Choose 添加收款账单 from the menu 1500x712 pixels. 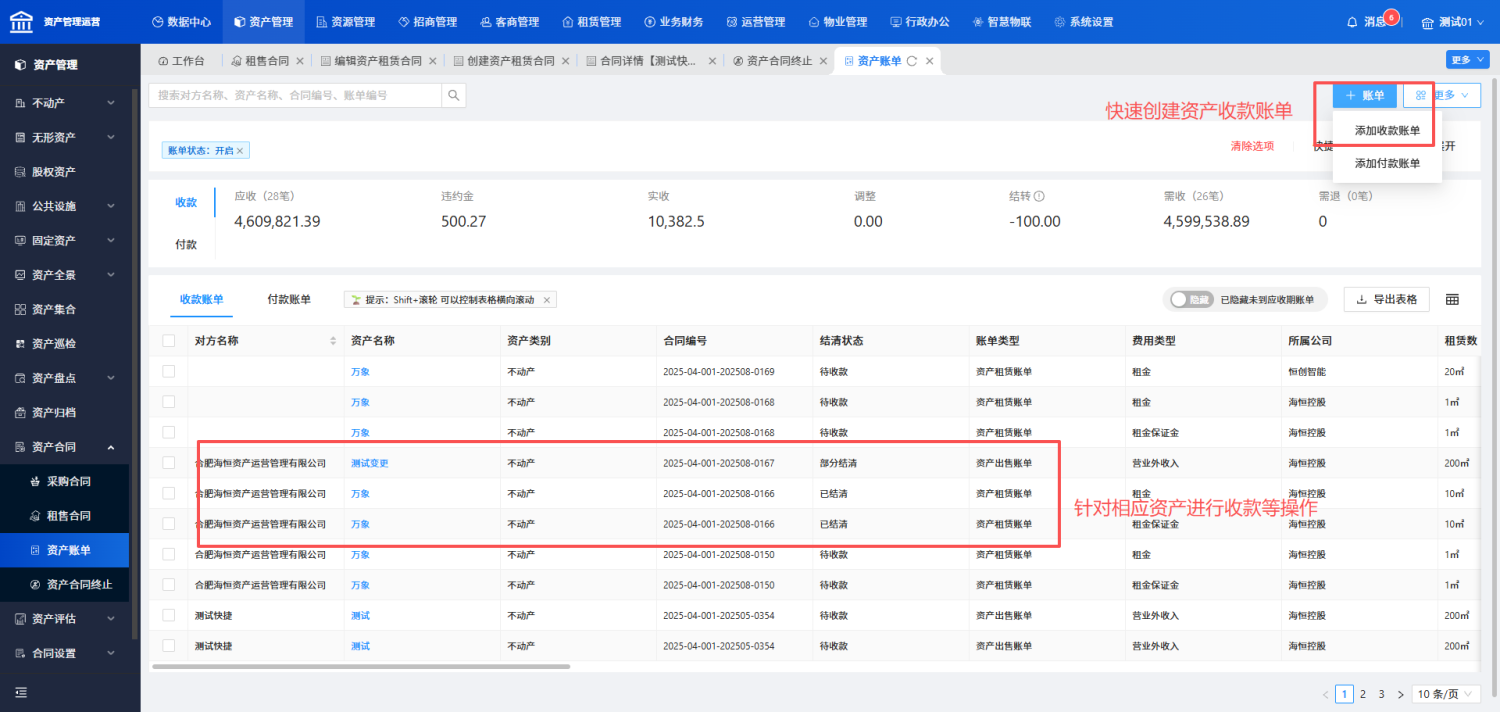coord(1387,130)
